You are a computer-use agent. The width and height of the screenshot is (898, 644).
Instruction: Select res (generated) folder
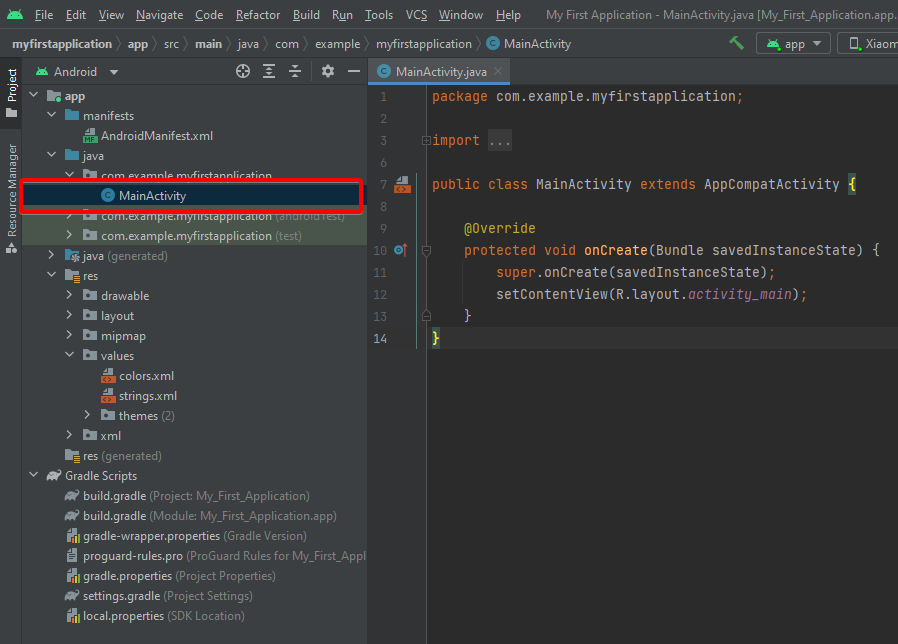(x=113, y=456)
